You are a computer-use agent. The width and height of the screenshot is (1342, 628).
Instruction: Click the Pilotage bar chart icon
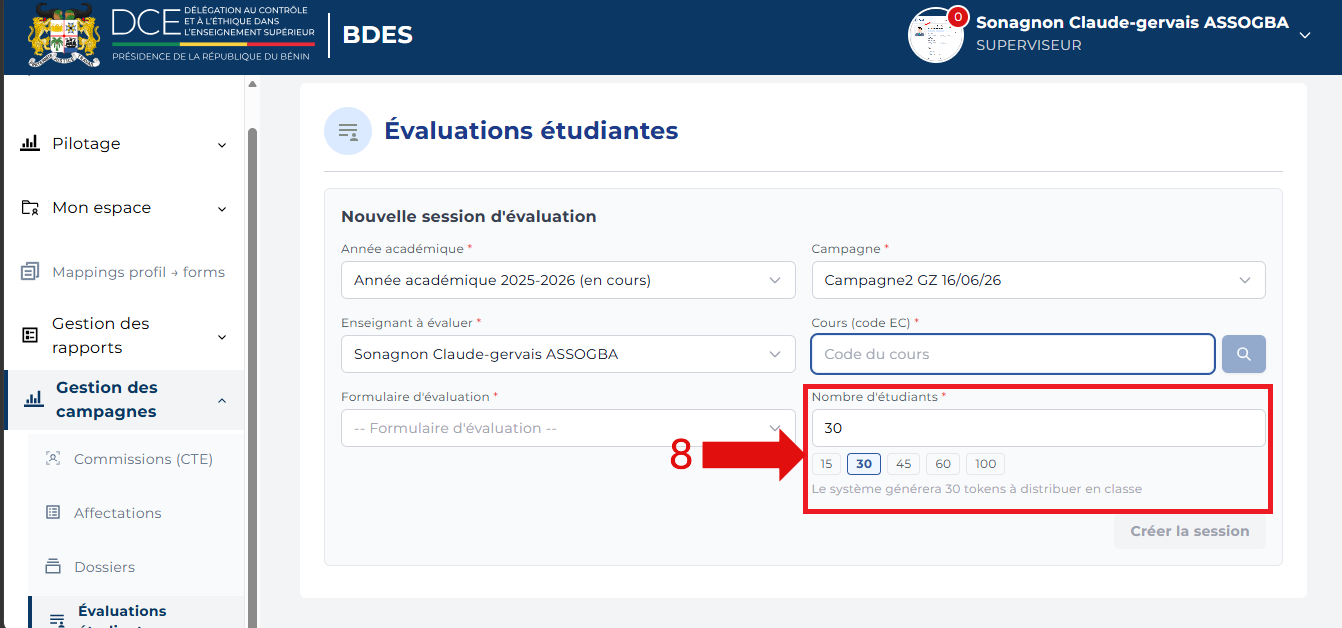click(x=30, y=144)
